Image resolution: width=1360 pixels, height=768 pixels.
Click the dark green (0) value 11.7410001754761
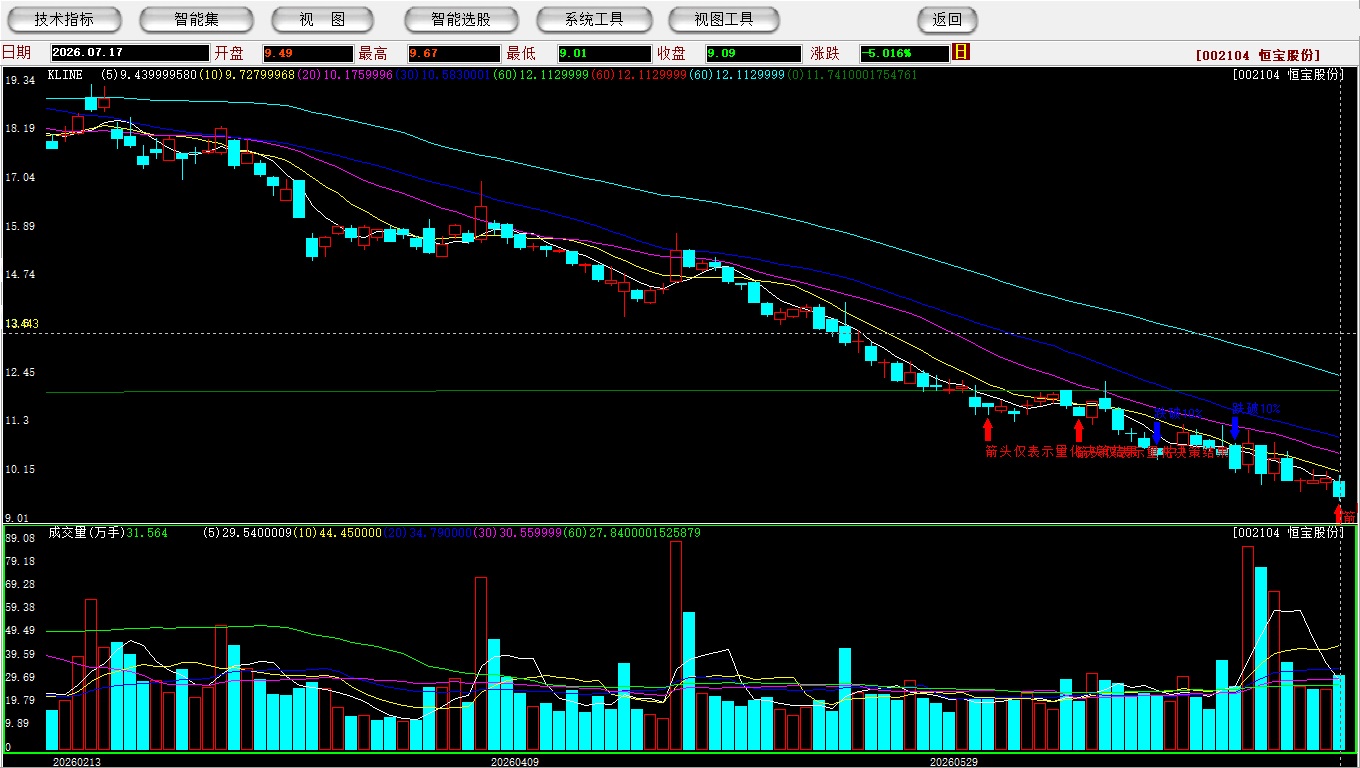[x=852, y=74]
